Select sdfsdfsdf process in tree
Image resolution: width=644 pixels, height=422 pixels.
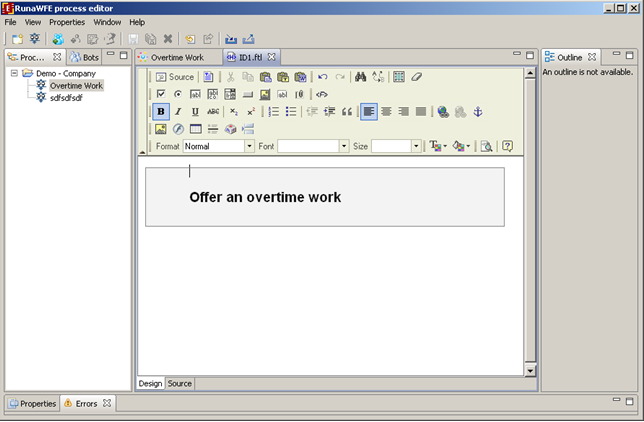66,98
